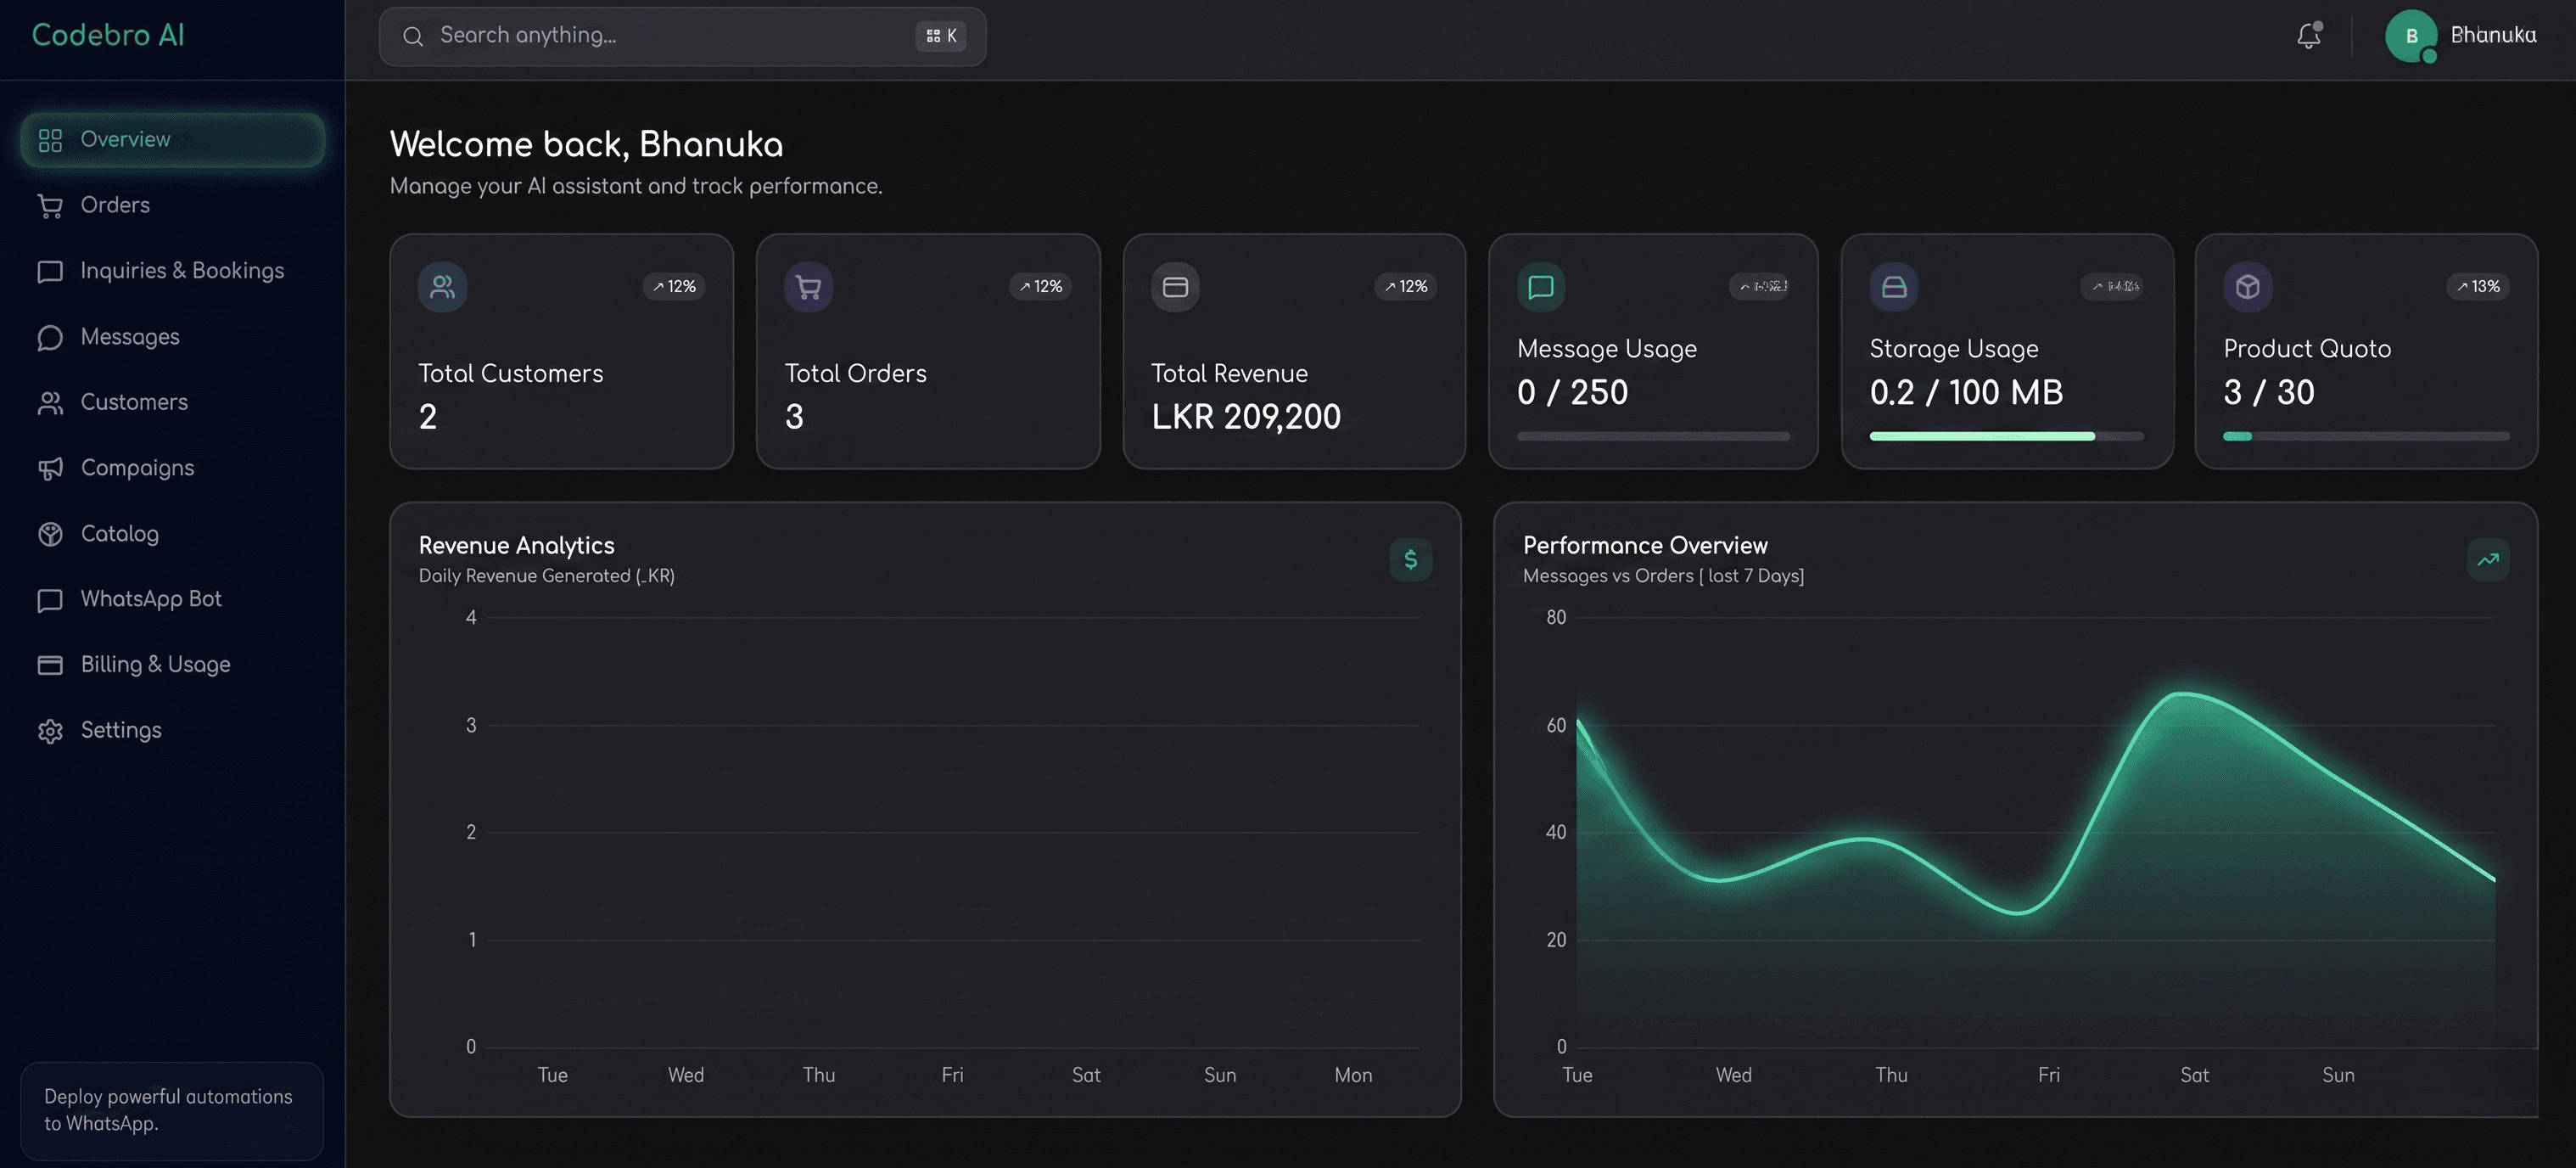Navigate to Customers
The image size is (2576, 1168).
tap(172, 402)
